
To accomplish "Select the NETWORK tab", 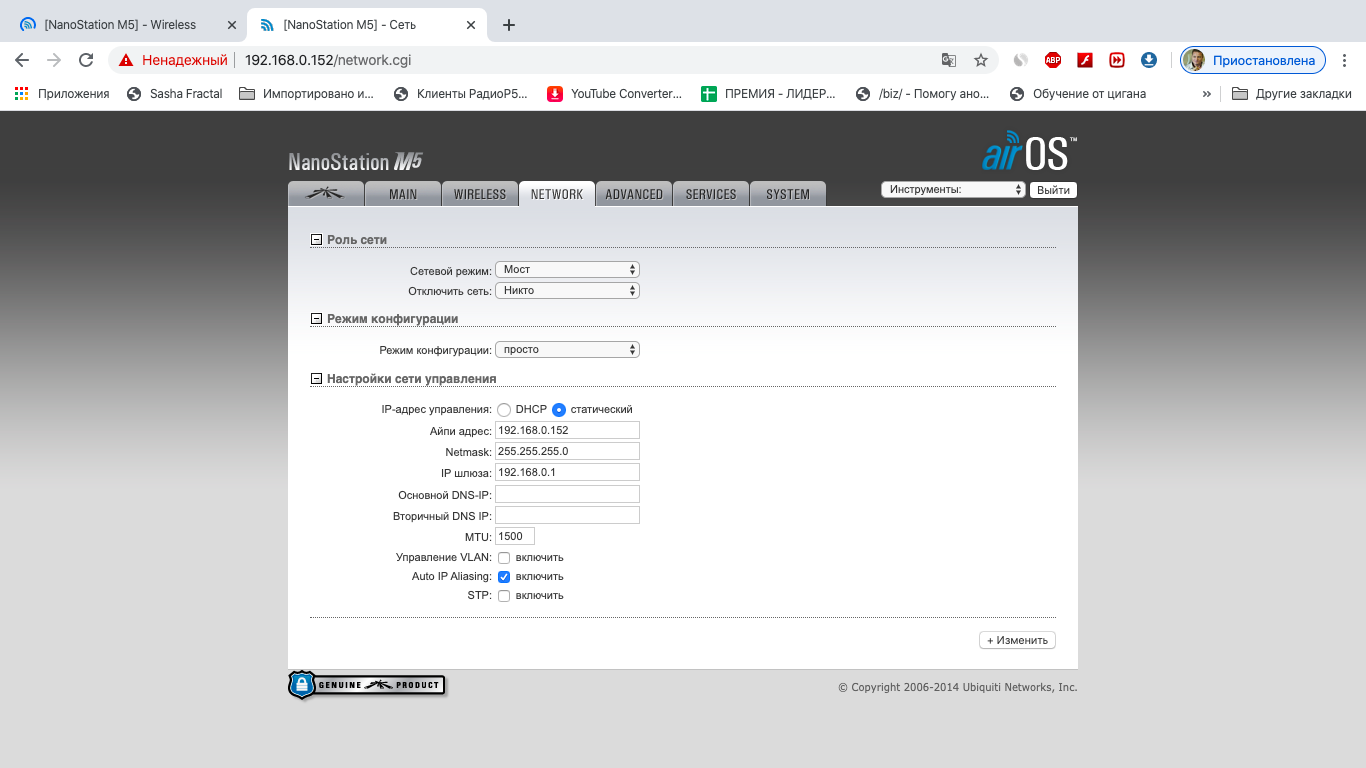I will coord(557,194).
